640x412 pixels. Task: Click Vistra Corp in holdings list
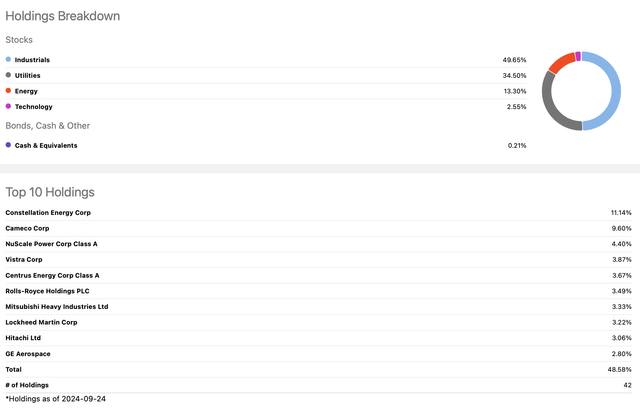point(24,259)
